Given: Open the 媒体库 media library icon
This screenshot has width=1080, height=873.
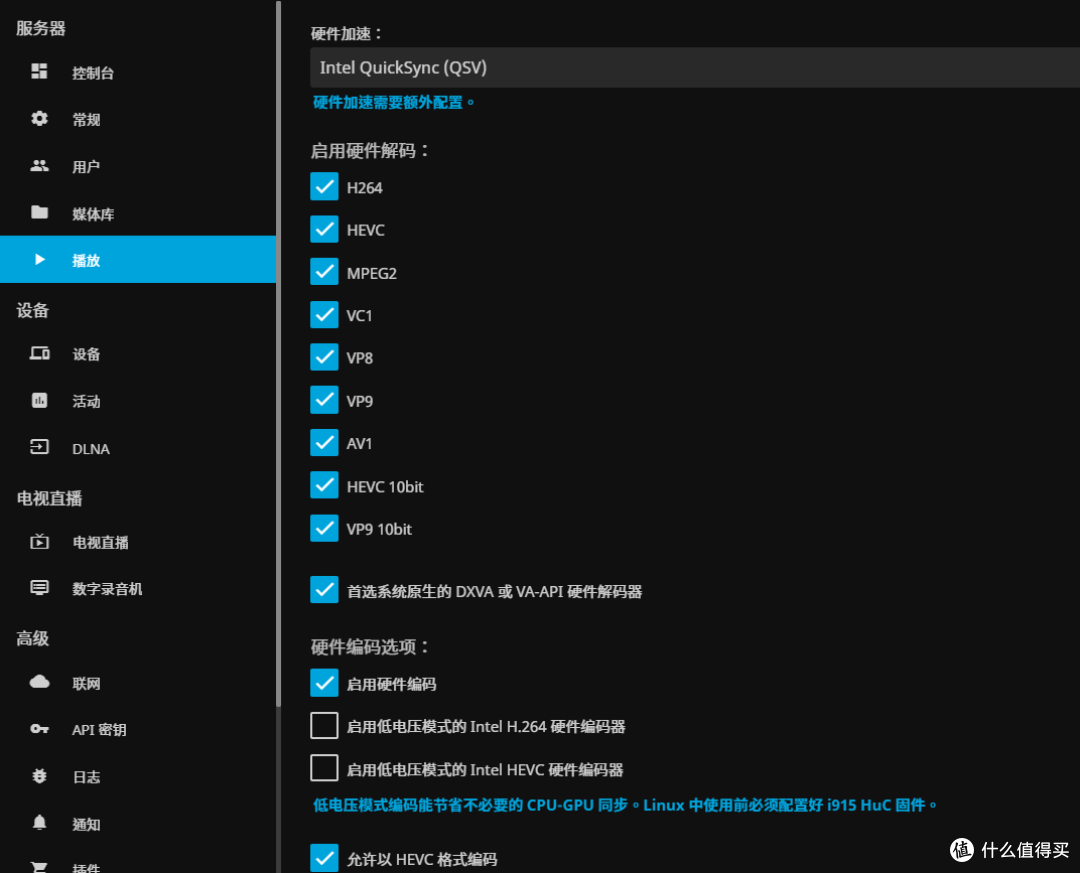Looking at the screenshot, I should click(40, 213).
